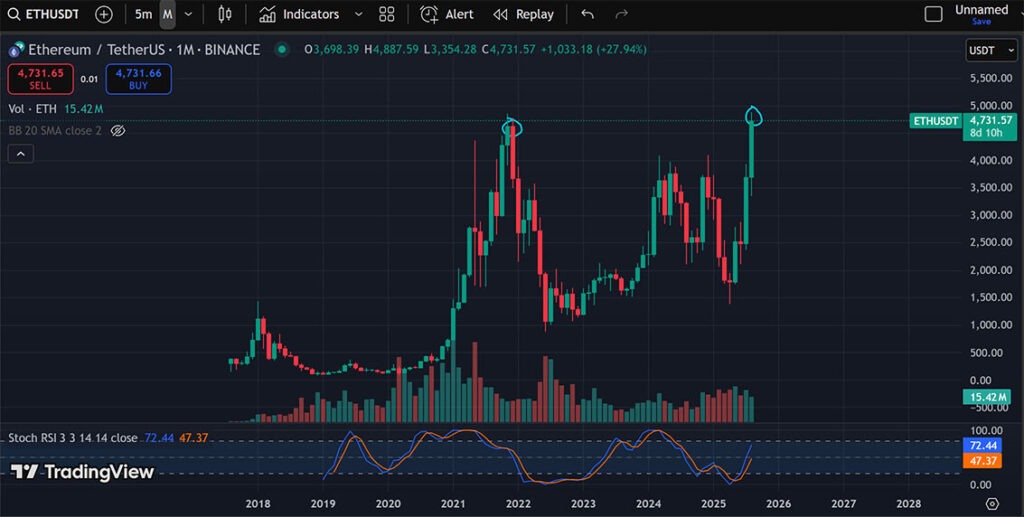
Task: Click the magnifier search icon
Action: [14, 14]
